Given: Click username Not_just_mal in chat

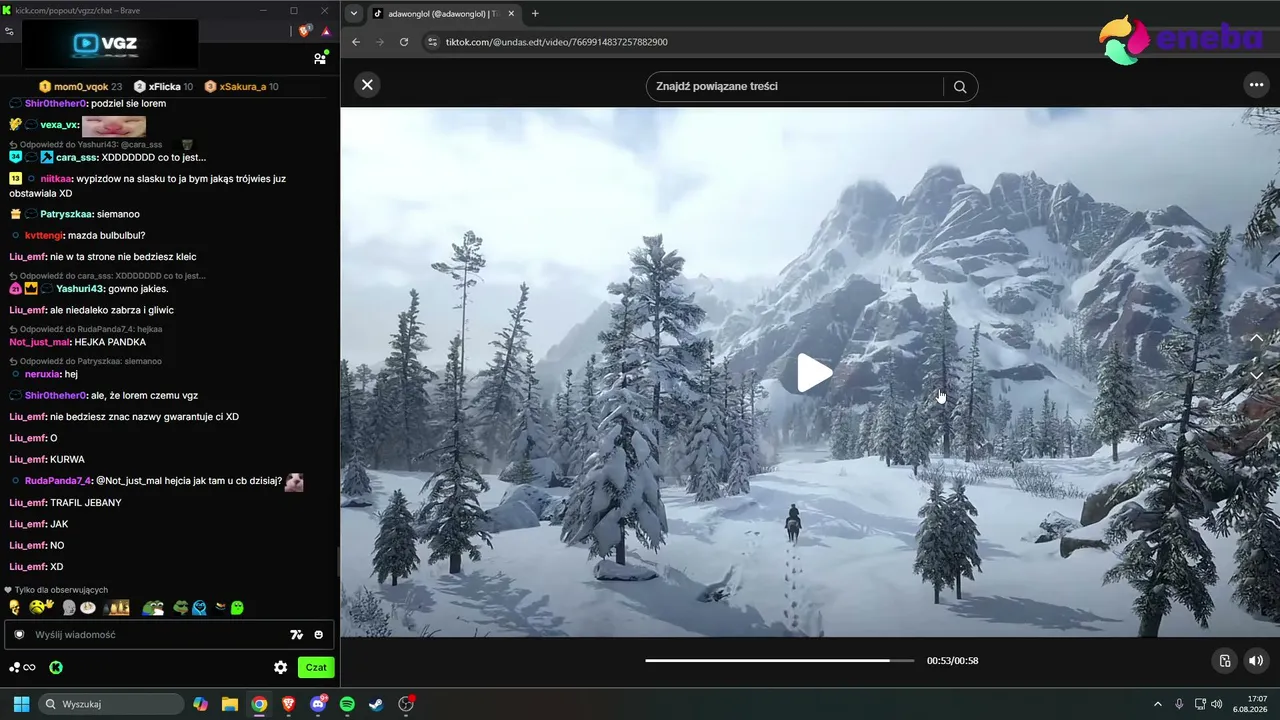Looking at the screenshot, I should coord(40,342).
